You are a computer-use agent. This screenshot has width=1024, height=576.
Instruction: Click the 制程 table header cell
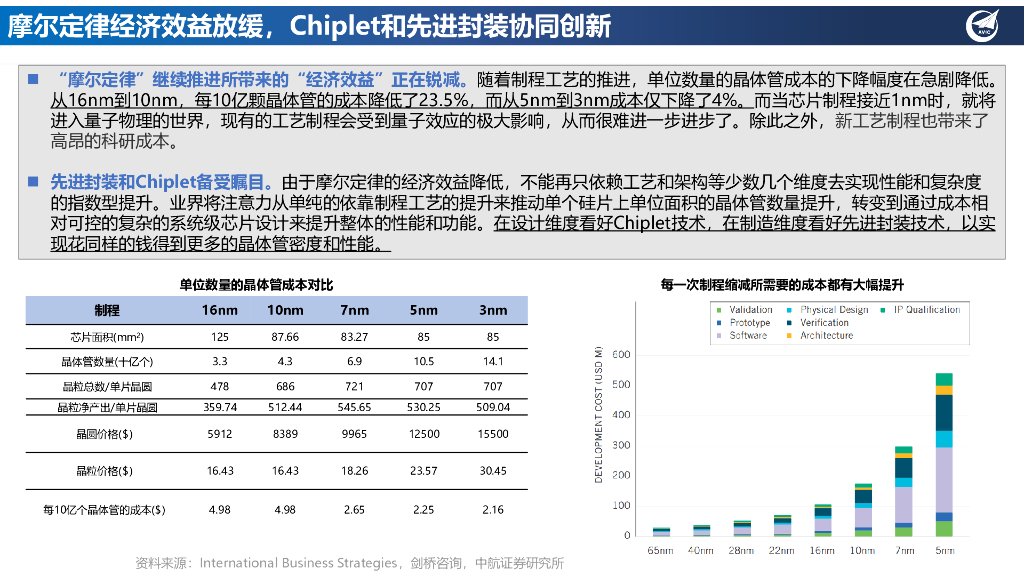pyautogui.click(x=106, y=310)
